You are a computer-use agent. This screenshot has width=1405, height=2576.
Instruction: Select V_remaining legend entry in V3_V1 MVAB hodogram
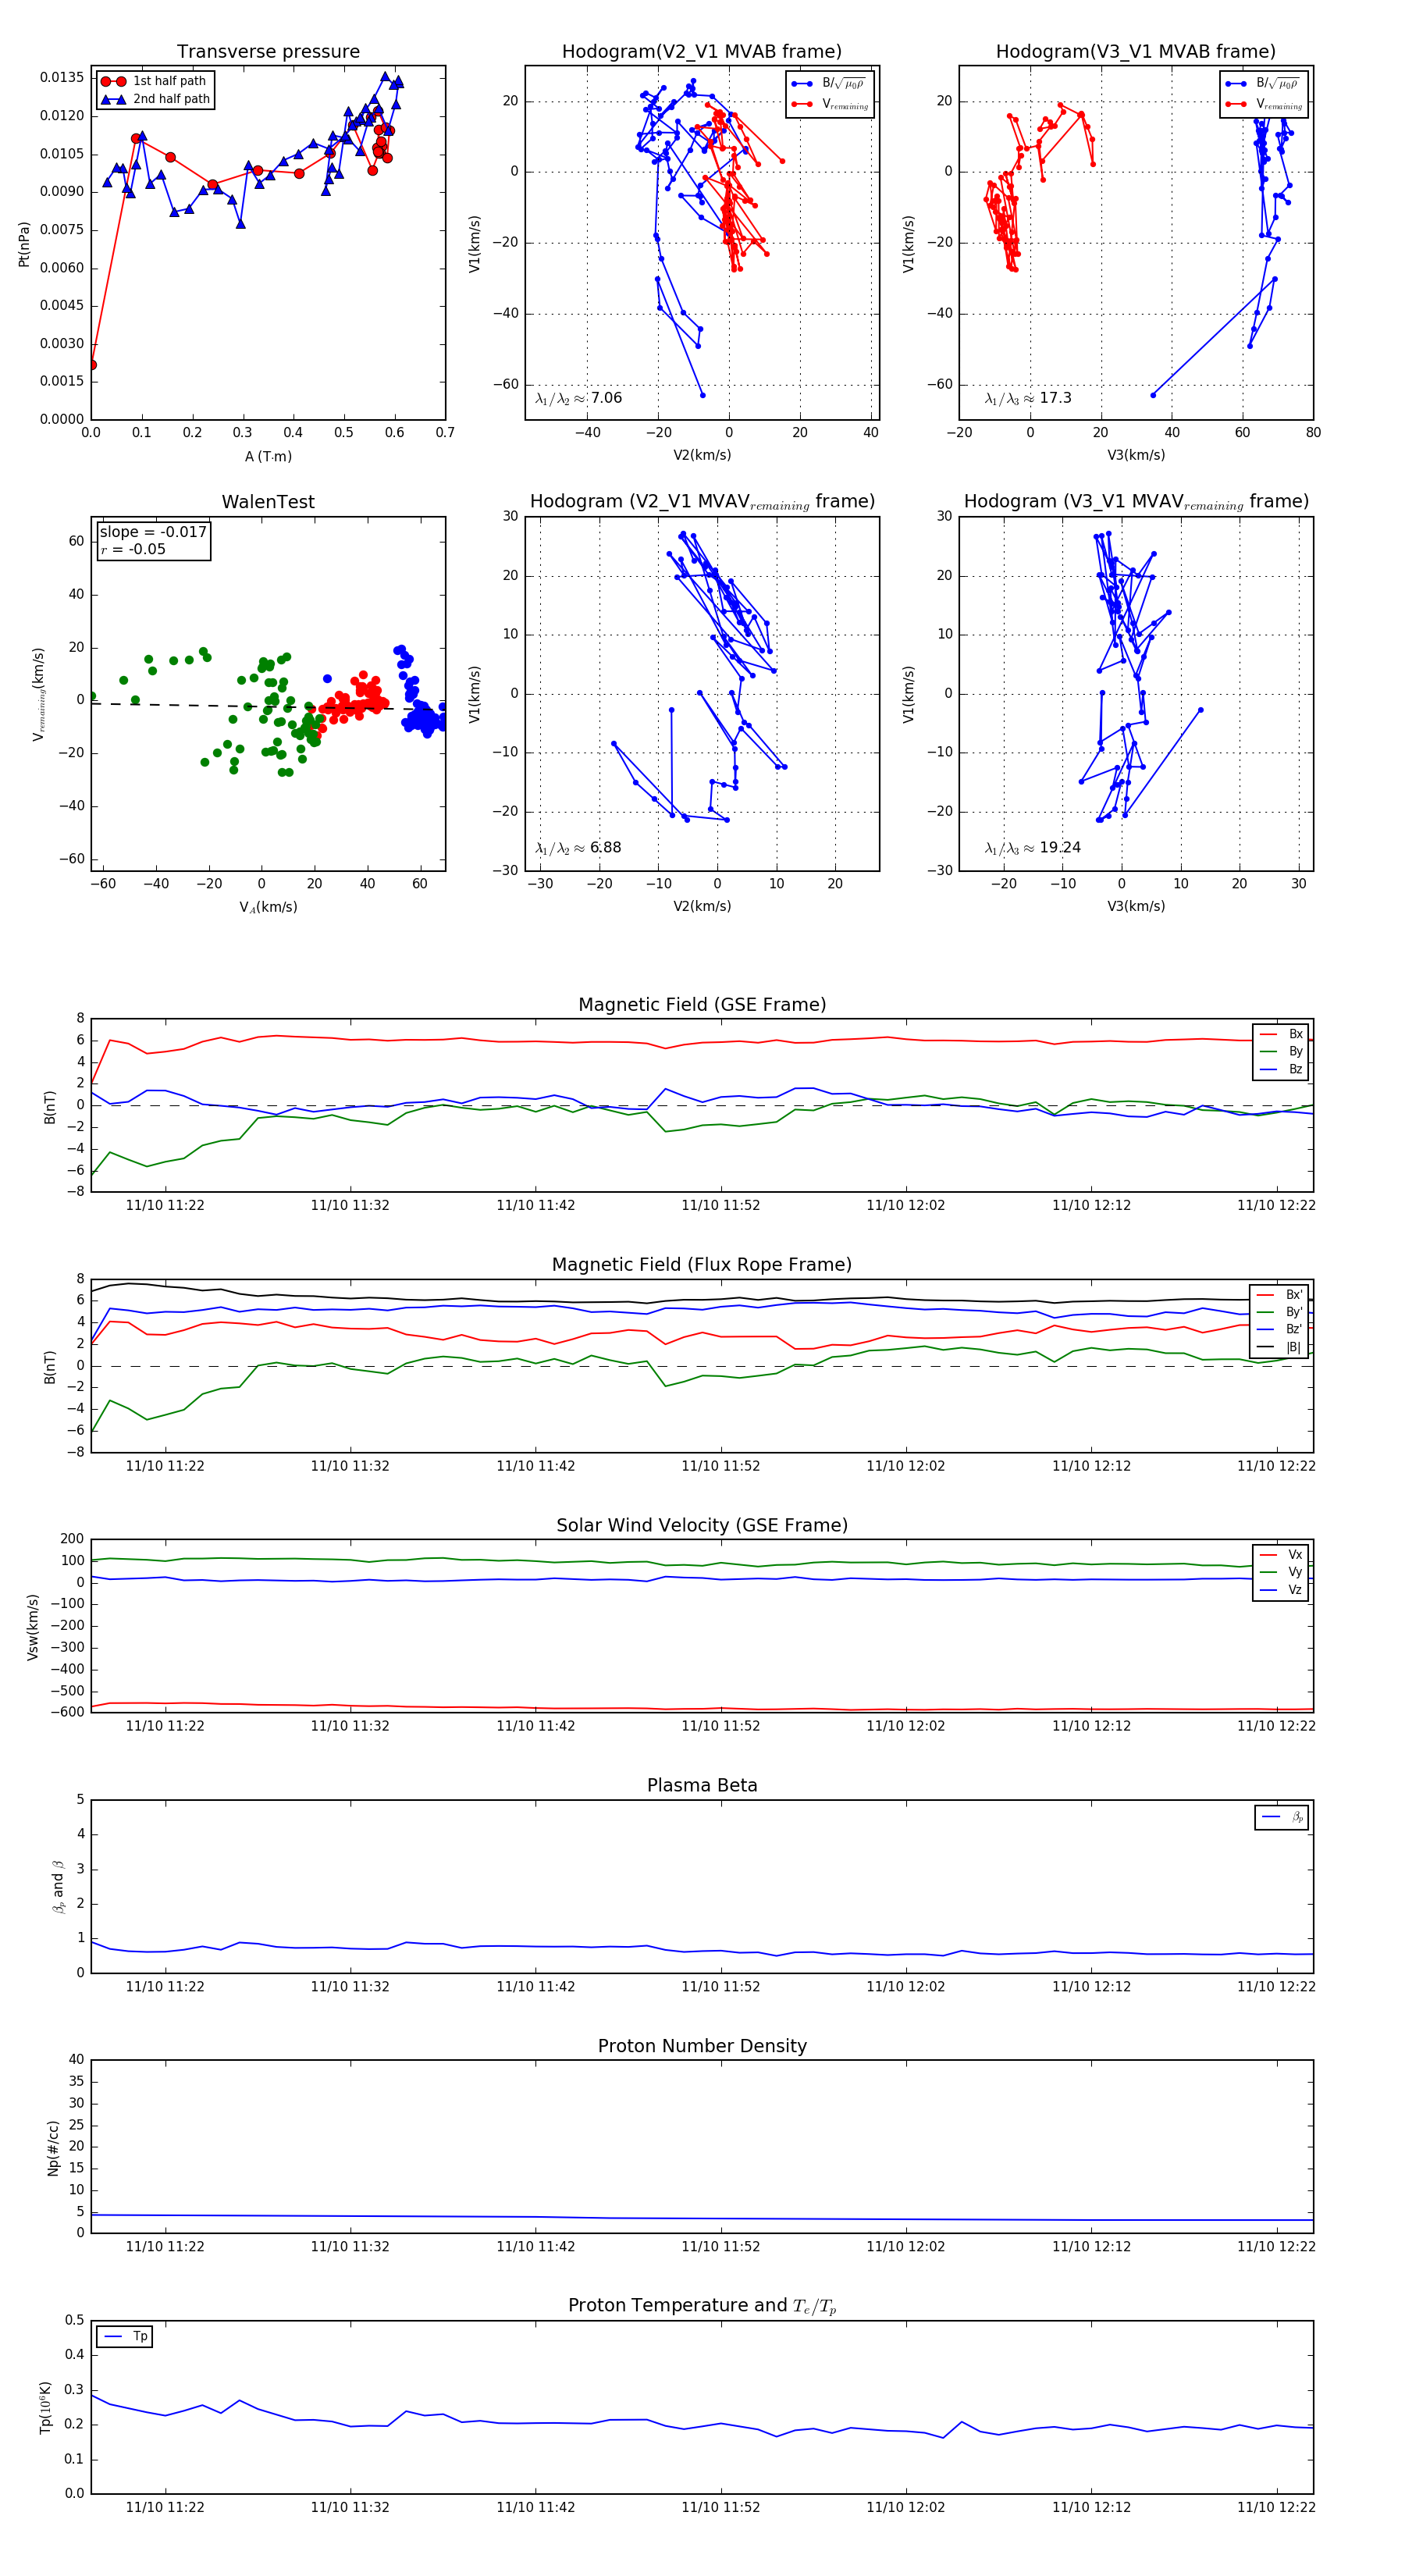click(x=1264, y=104)
